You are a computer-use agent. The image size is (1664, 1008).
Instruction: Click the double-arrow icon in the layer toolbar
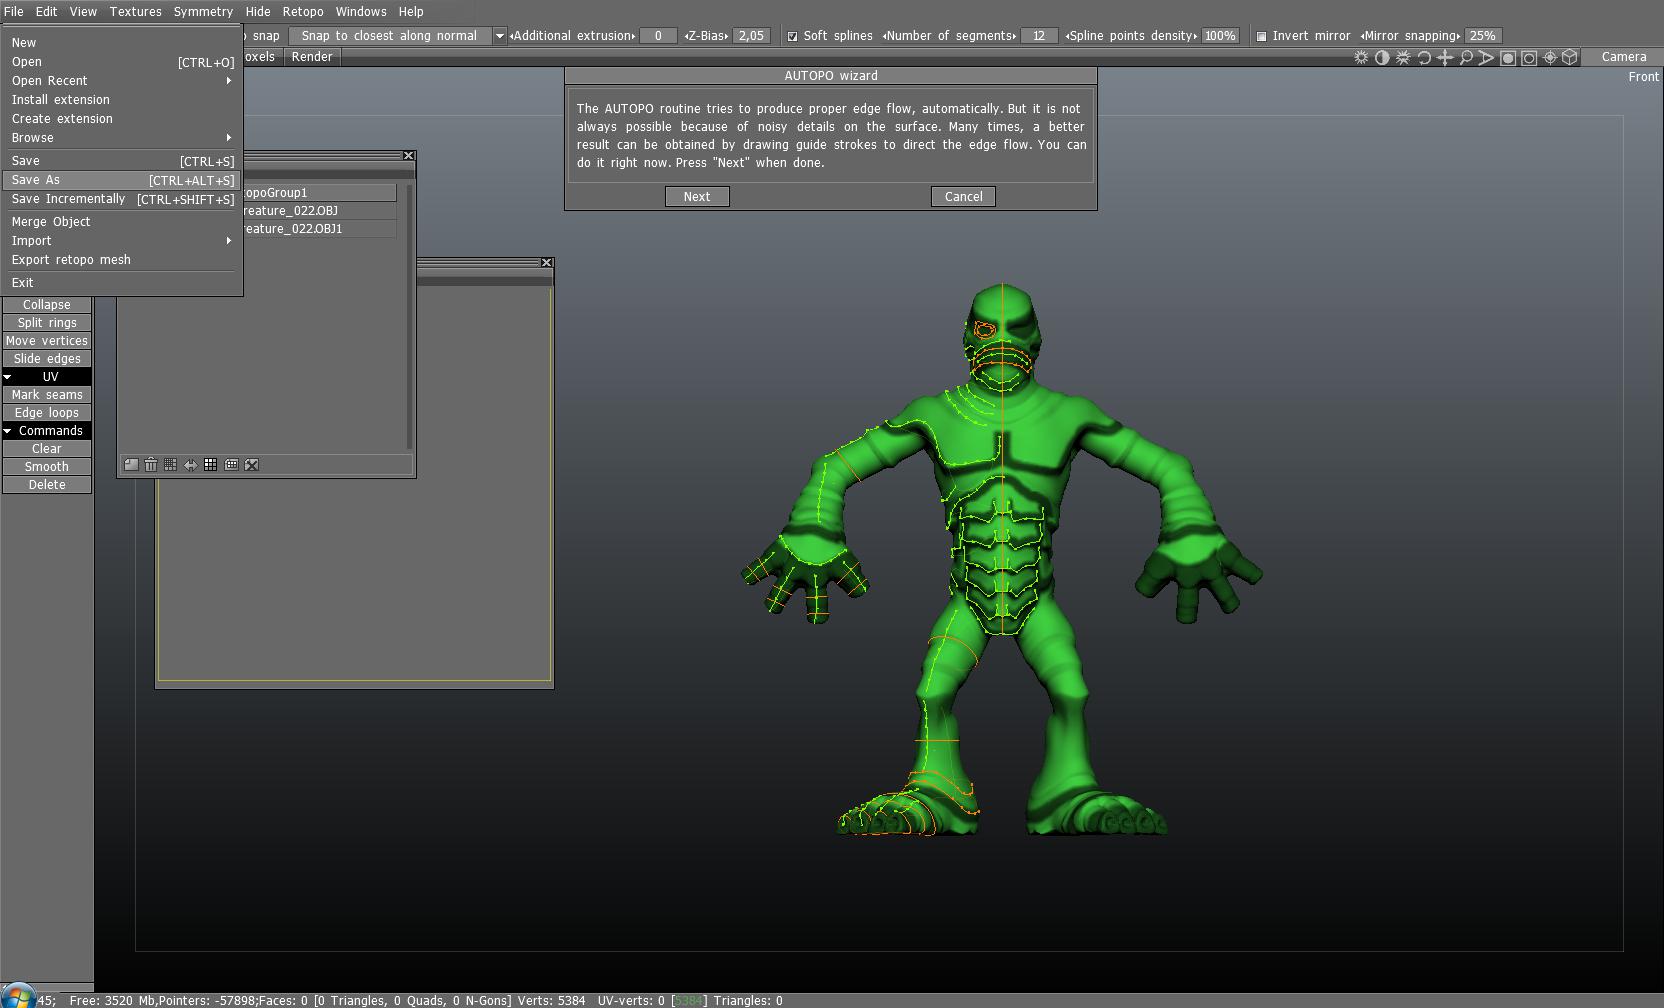(191, 465)
